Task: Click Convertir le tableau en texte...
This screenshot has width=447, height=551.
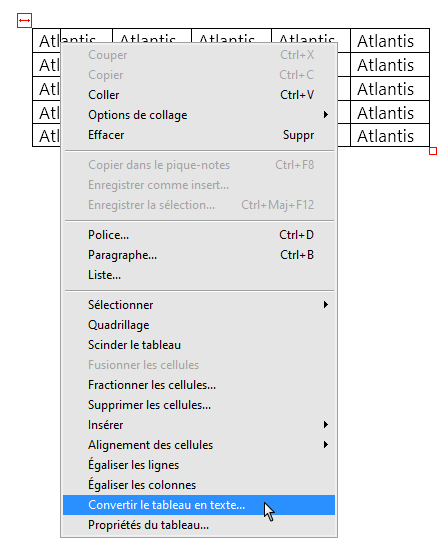Action: coord(199,505)
